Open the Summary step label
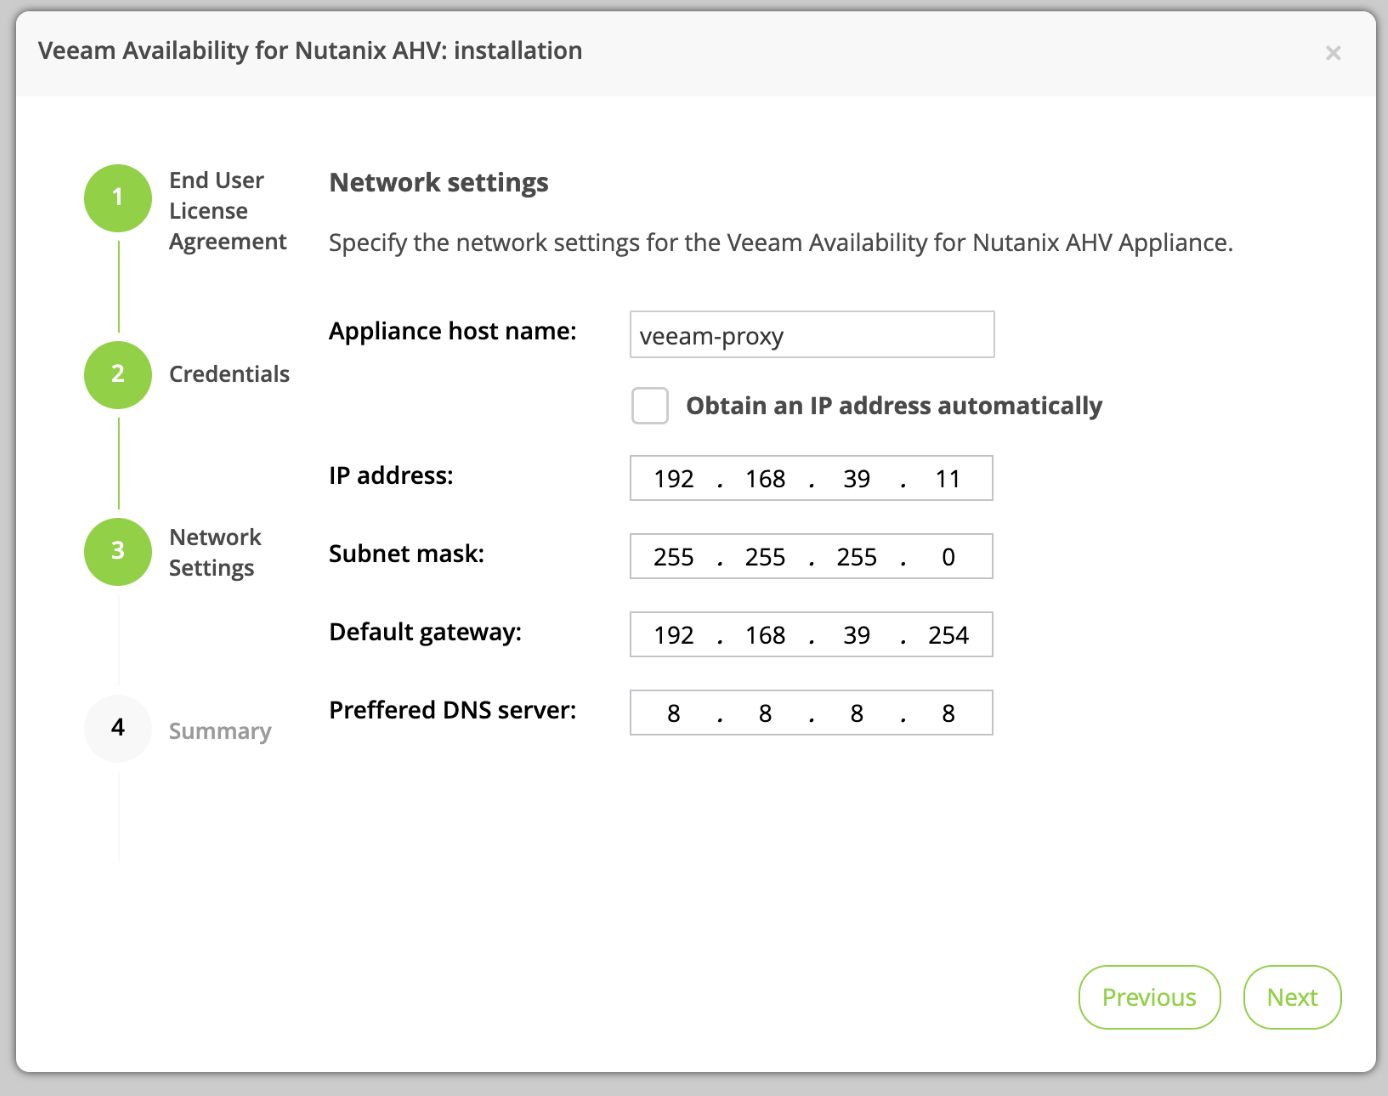The height and width of the screenshot is (1096, 1388). pos(220,731)
